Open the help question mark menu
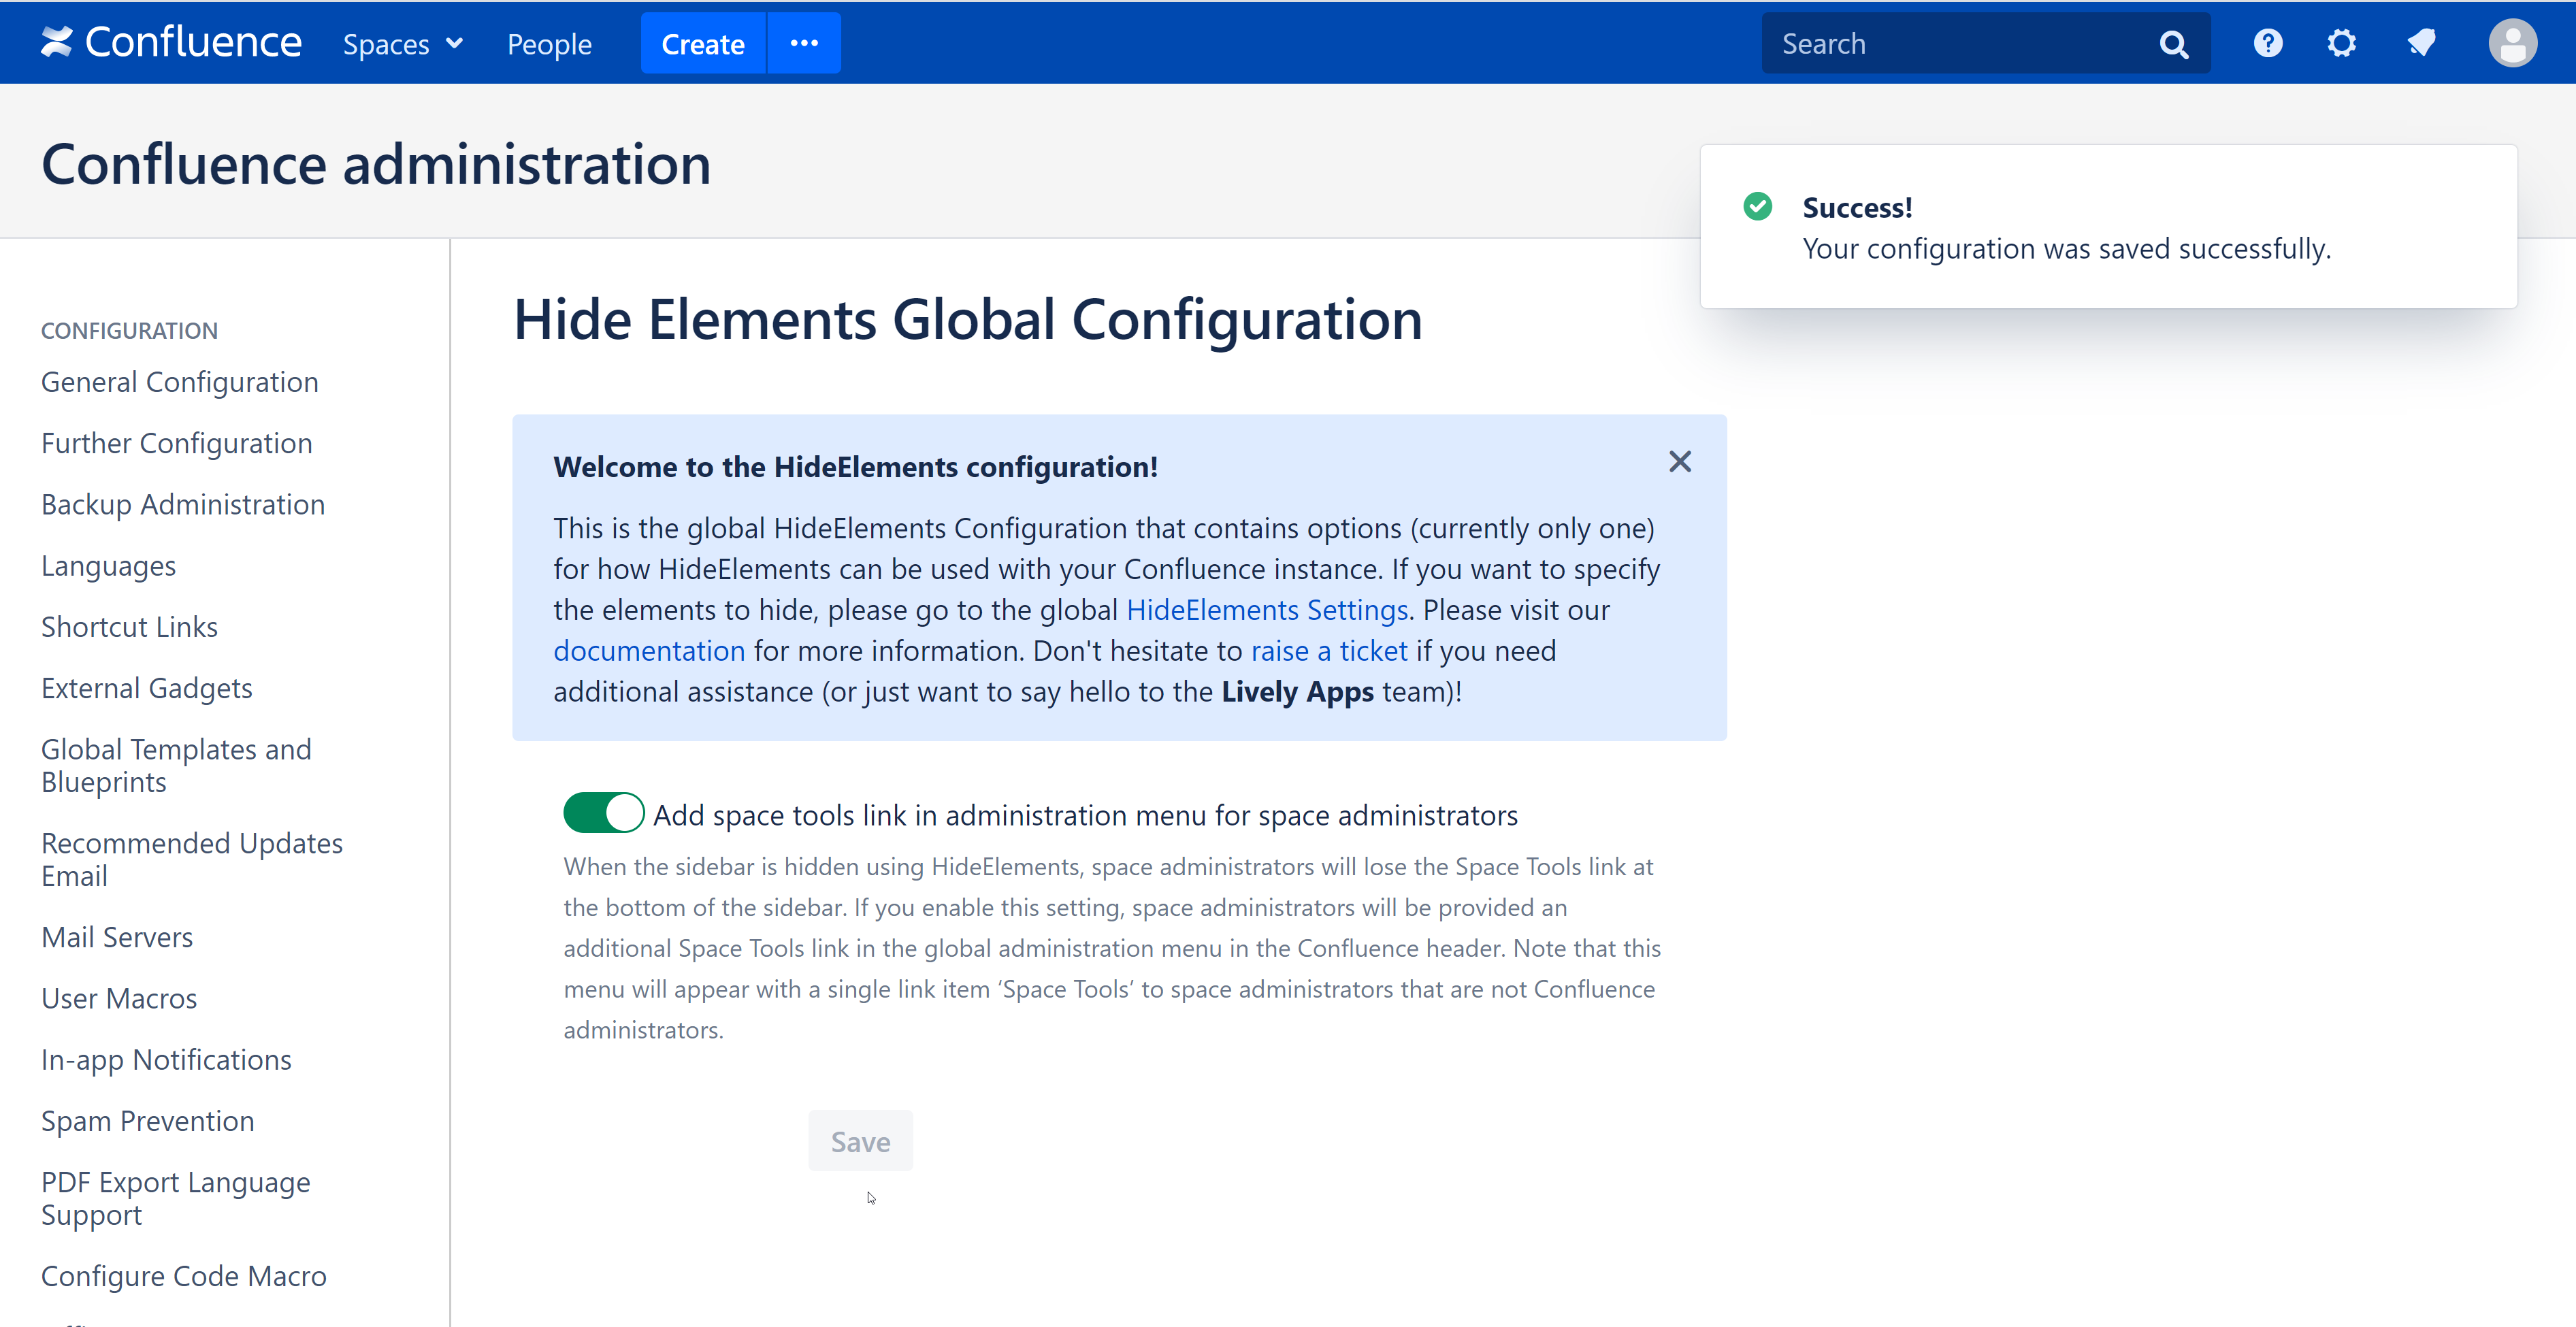Viewport: 2576px width, 1327px height. tap(2268, 44)
